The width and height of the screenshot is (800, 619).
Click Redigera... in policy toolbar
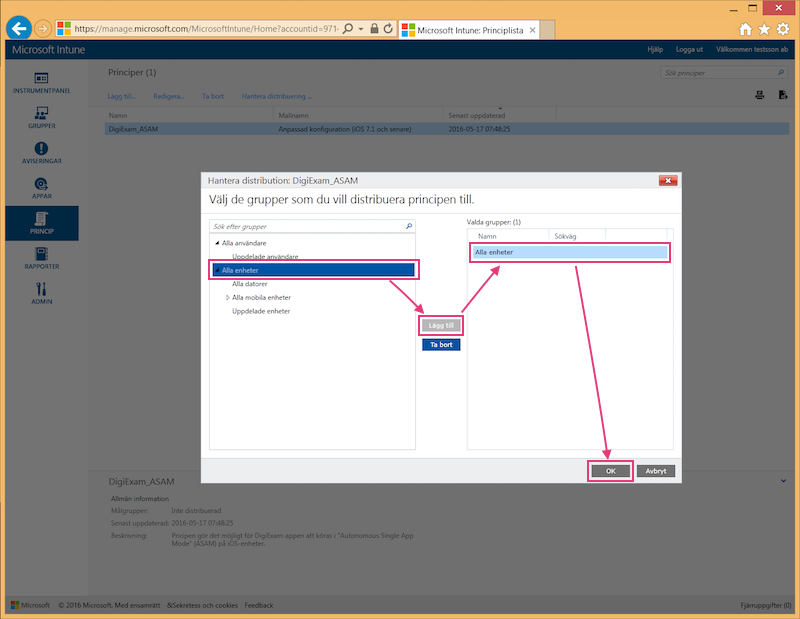point(169,96)
